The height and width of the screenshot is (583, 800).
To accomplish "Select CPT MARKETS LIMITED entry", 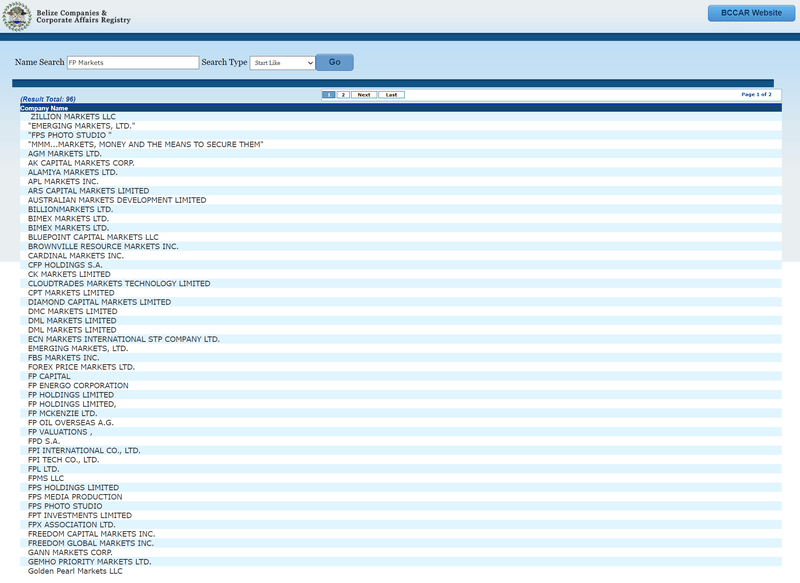I will 71,293.
